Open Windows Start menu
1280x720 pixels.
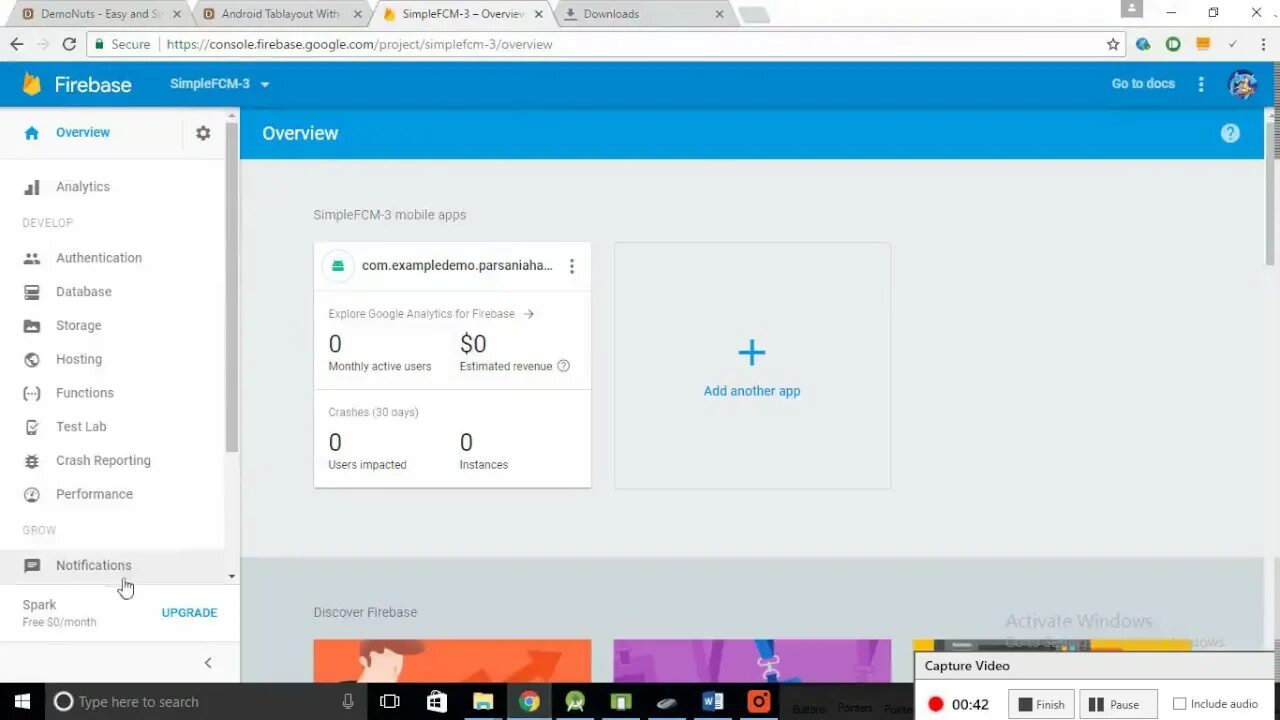click(x=21, y=702)
